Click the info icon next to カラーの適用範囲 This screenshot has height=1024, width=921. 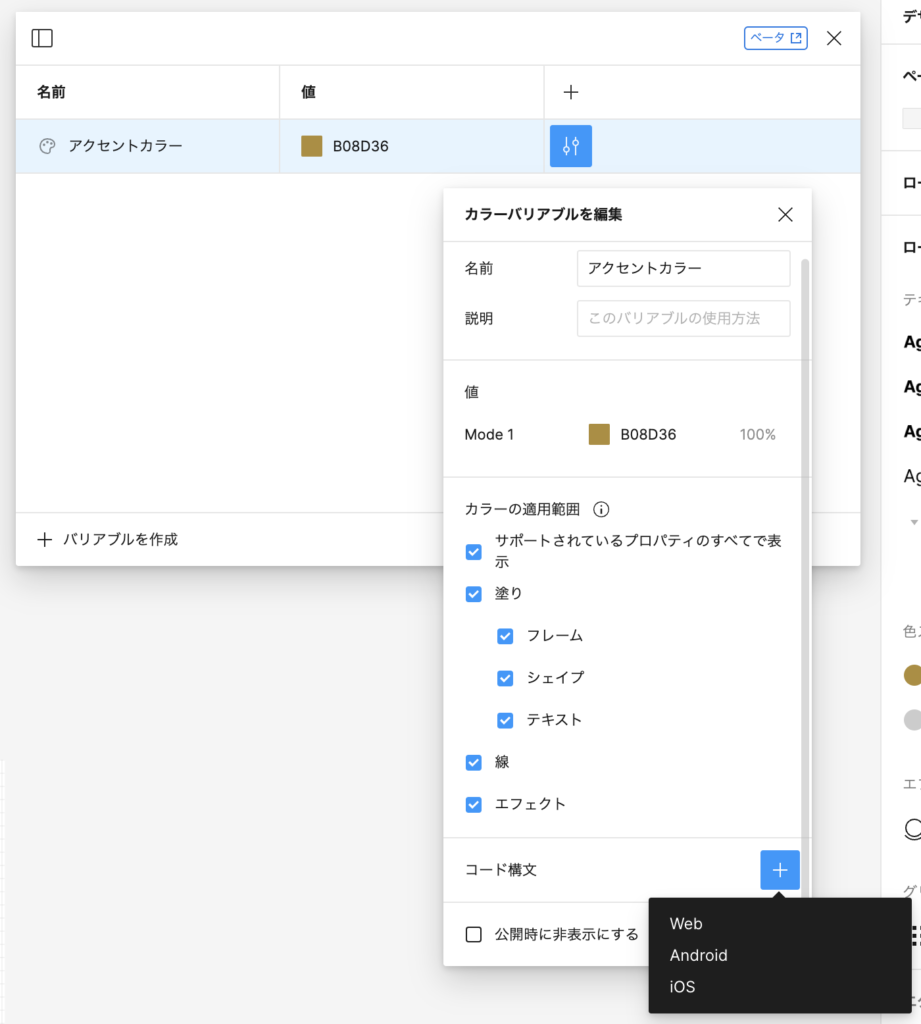pos(601,509)
